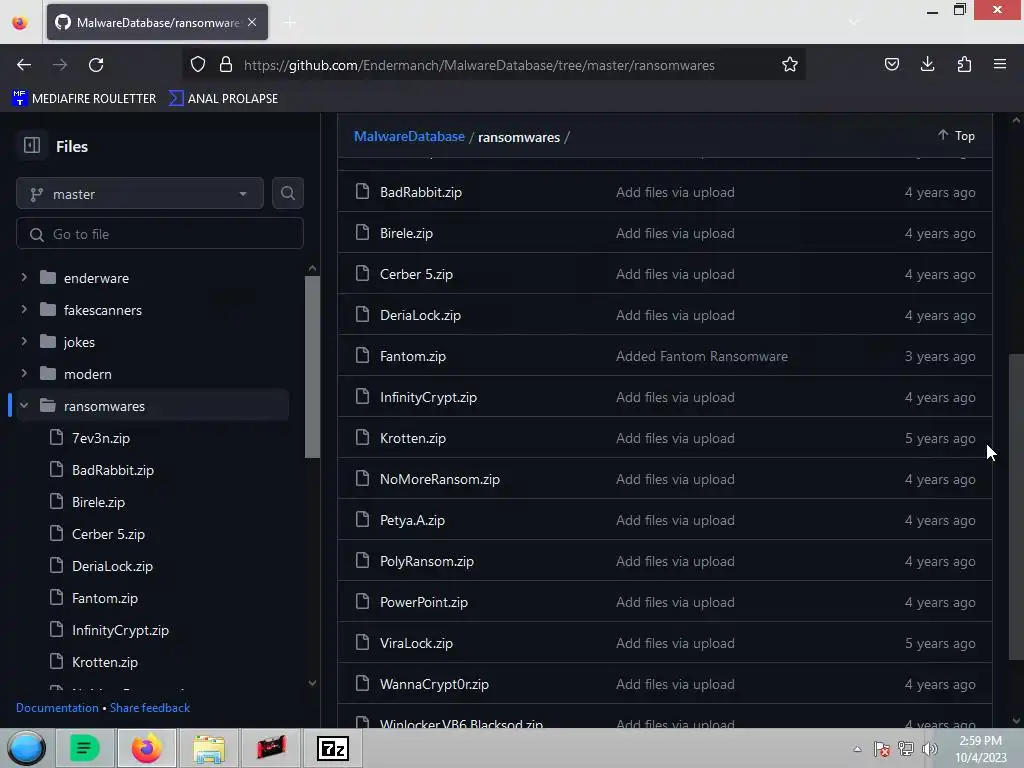
Task: Open the new tab plus button
Action: (x=290, y=23)
